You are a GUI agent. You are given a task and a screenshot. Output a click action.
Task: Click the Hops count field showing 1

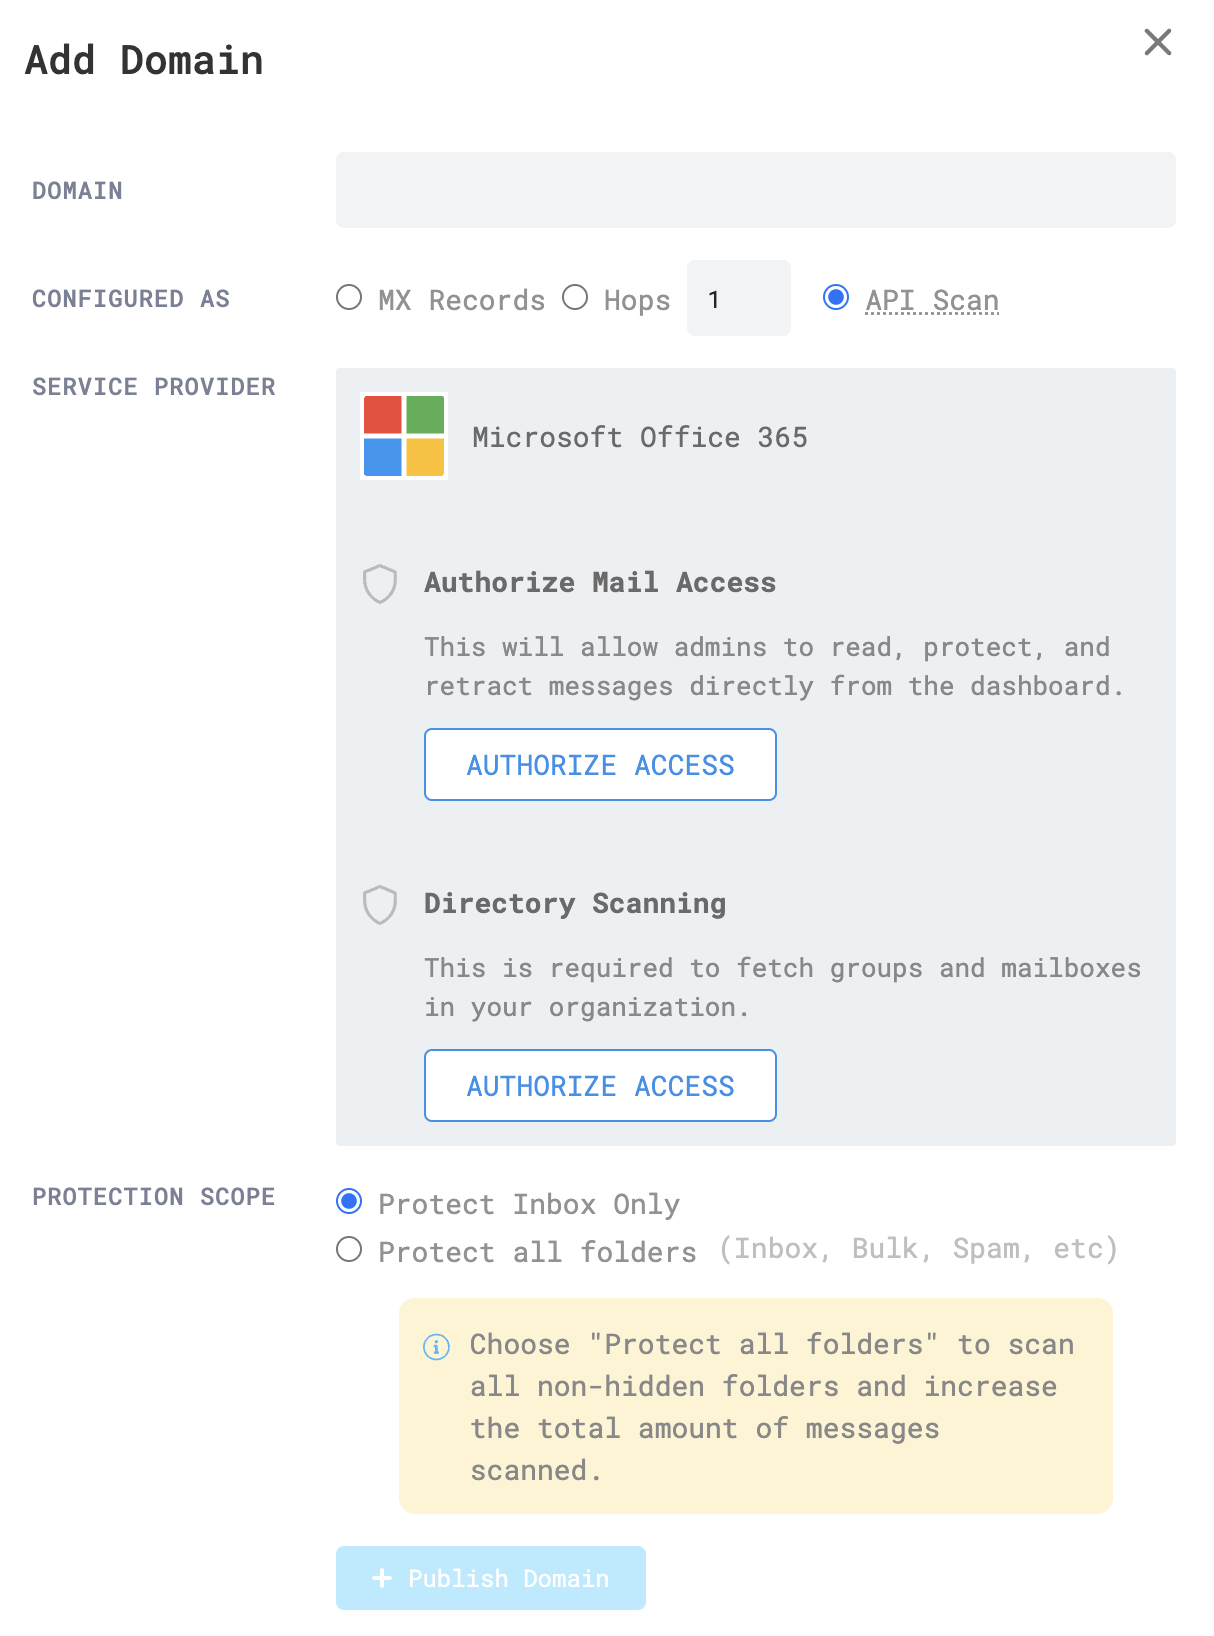738,297
